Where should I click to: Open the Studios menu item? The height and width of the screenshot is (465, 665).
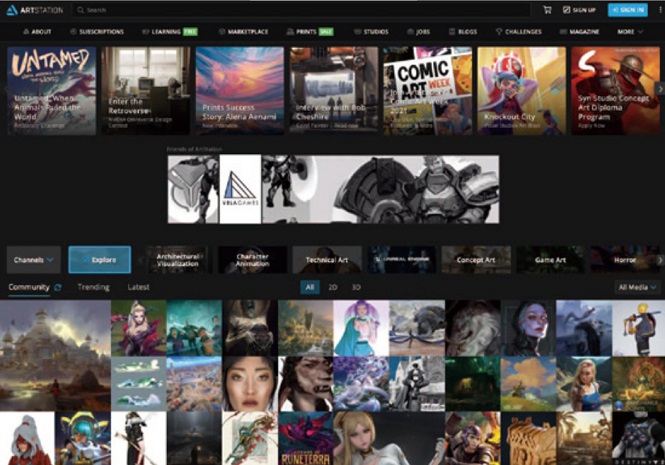tap(371, 31)
